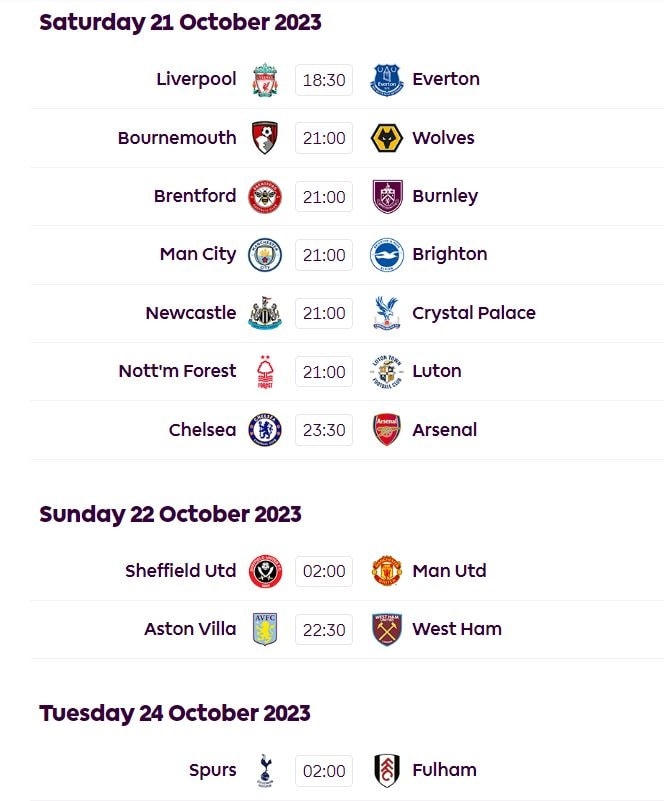Select the Wolves badge icon
Image resolution: width=664 pixels, height=801 pixels.
click(386, 138)
